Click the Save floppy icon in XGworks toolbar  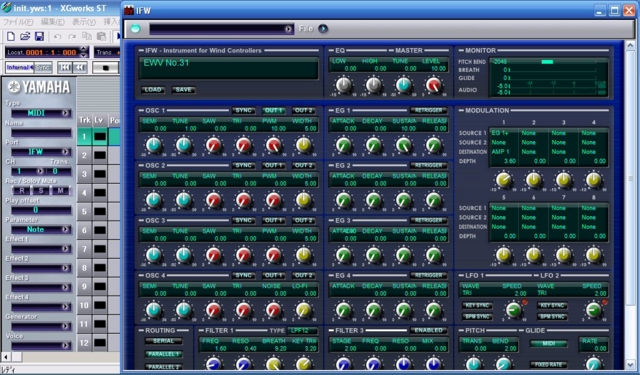tap(39, 37)
